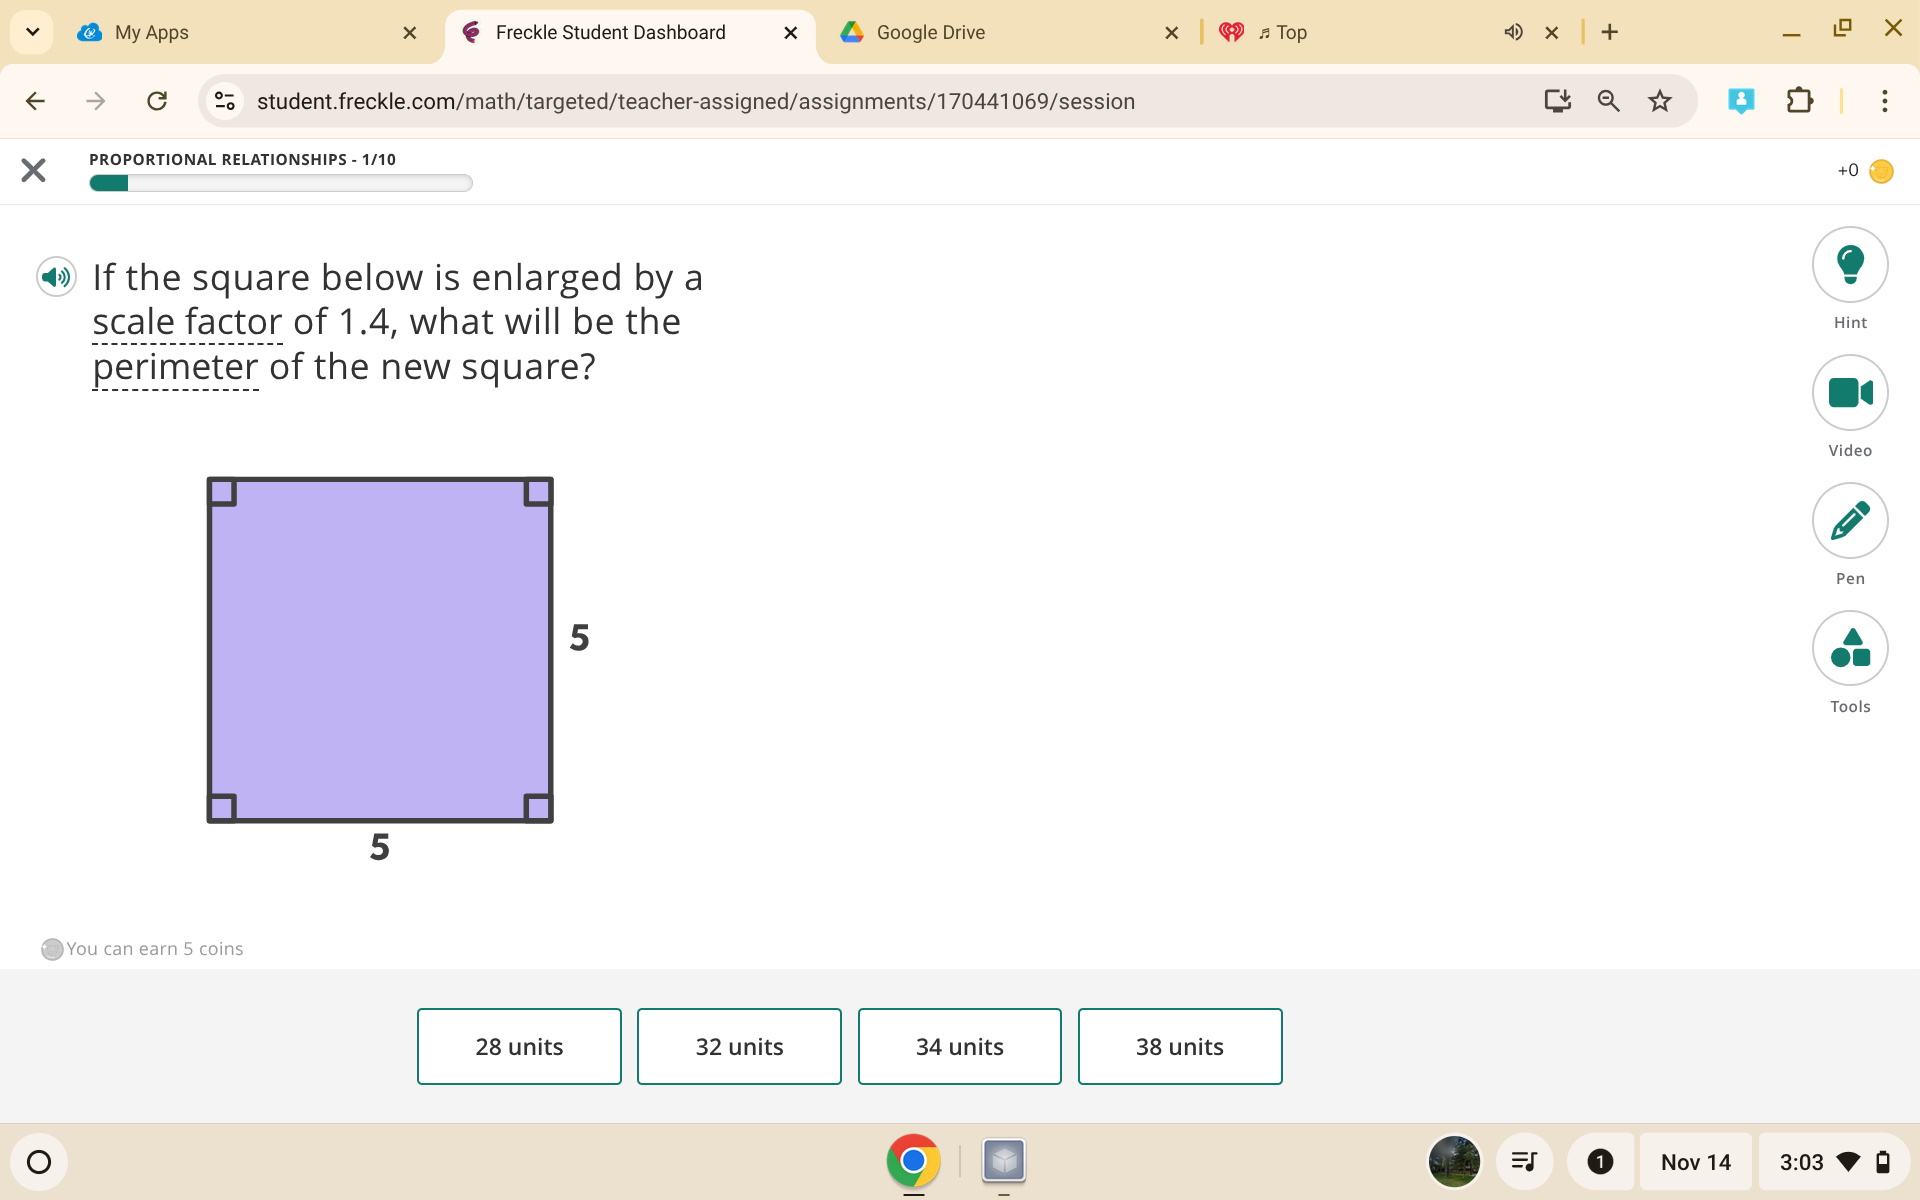Viewport: 1920px width, 1200px height.
Task: Click the install Freckle icon in address bar
Action: (1557, 100)
